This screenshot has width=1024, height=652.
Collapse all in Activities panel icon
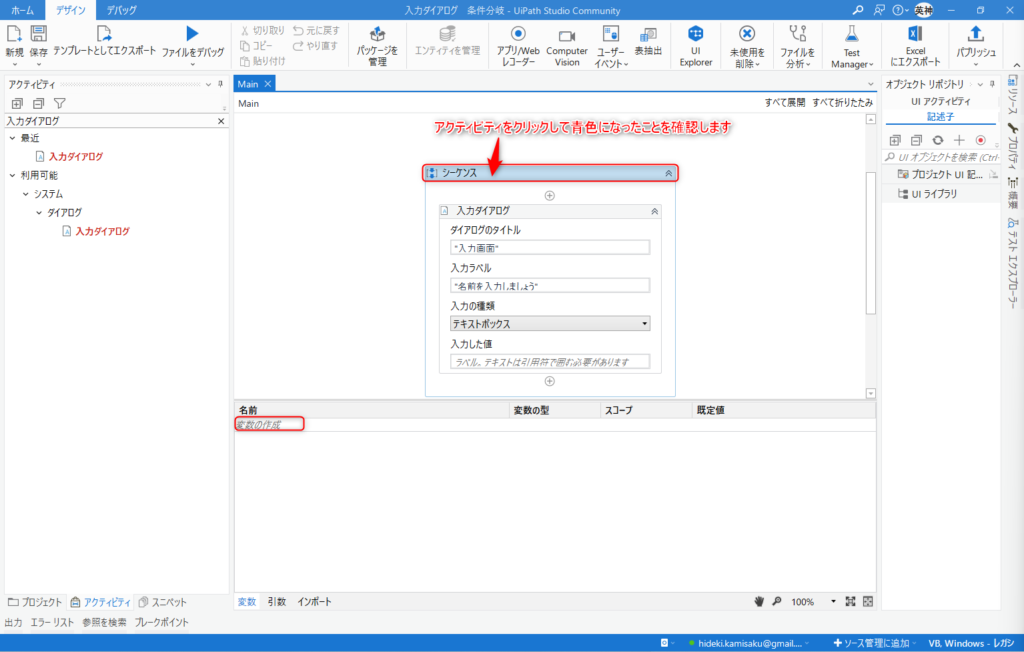coord(39,103)
